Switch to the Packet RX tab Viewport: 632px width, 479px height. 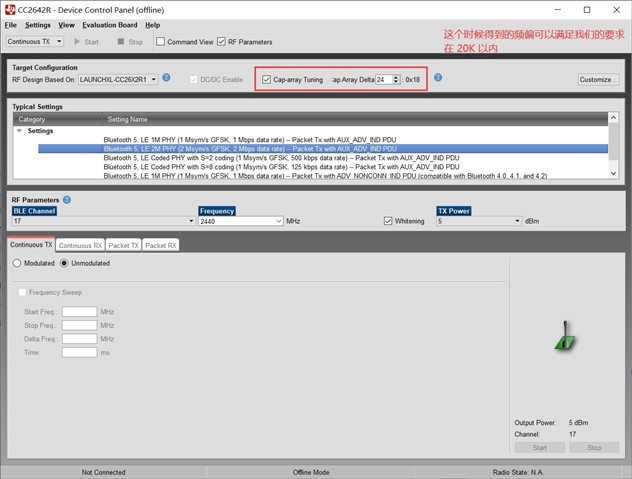tap(160, 245)
